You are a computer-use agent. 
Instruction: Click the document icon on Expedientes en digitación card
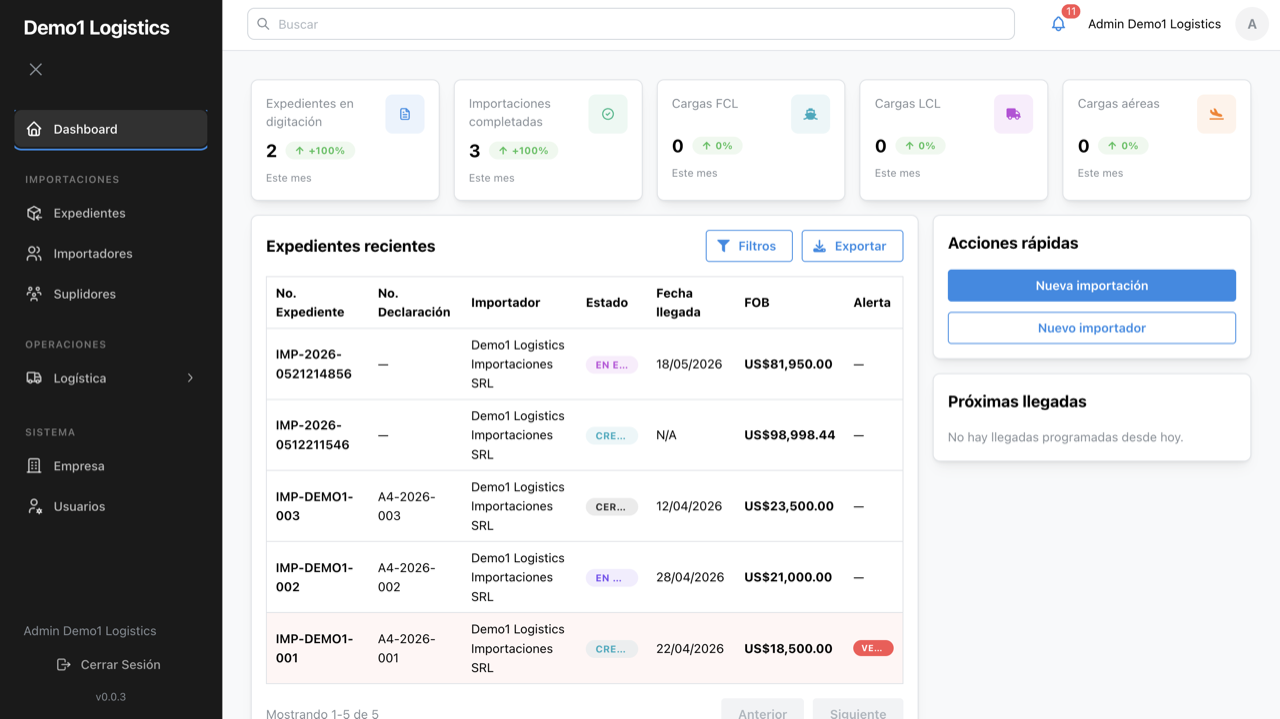405,114
